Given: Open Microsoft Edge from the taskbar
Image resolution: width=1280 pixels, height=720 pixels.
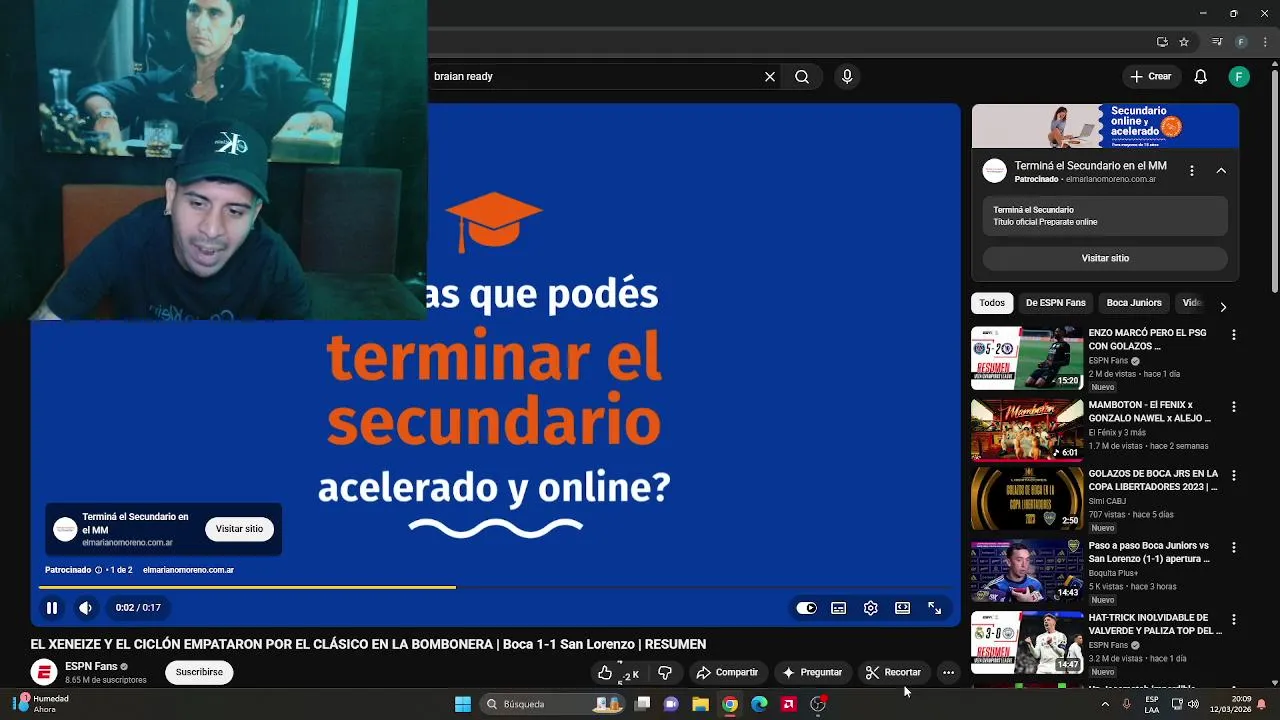Looking at the screenshot, I should pyautogui.click(x=759, y=704).
